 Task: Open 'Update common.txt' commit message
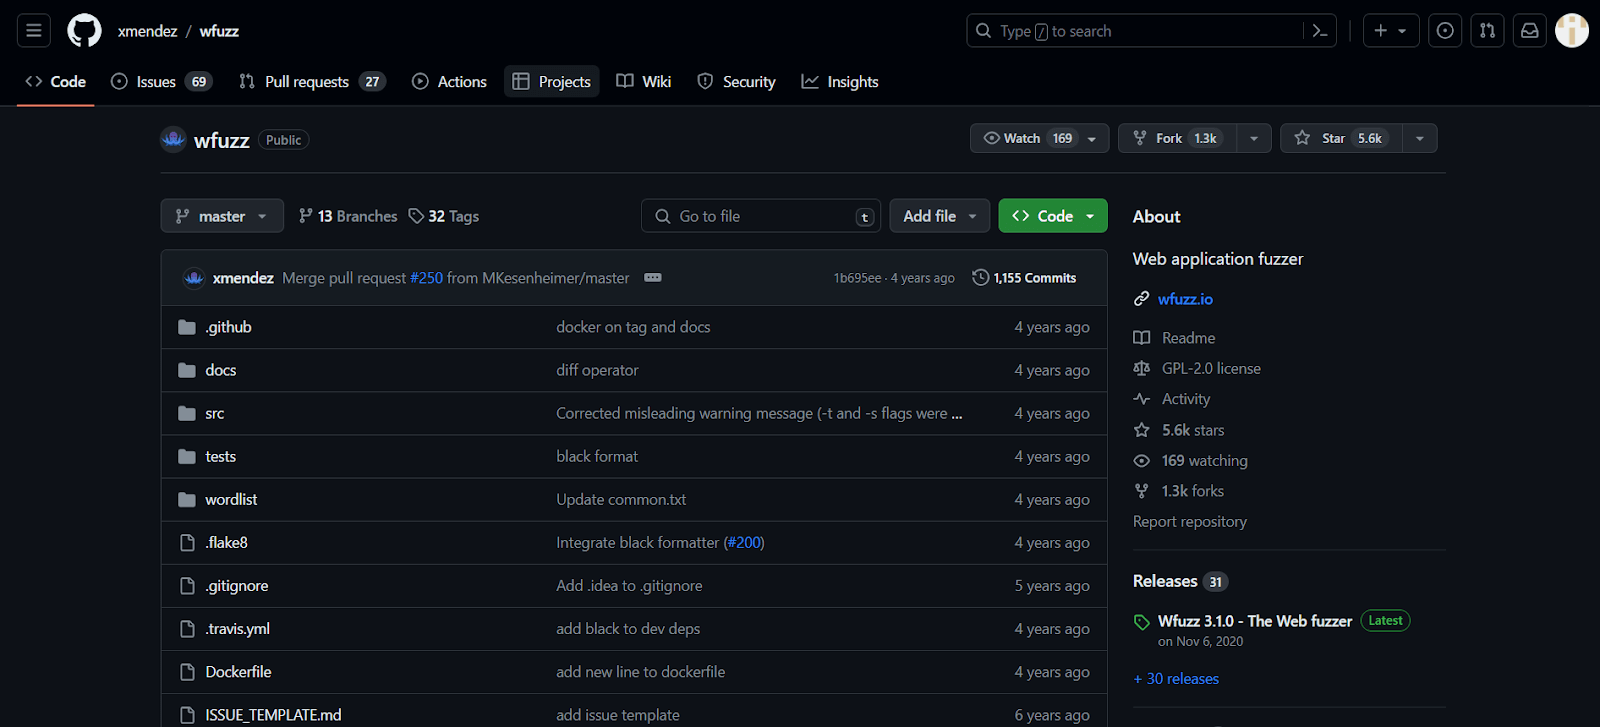pyautogui.click(x=621, y=499)
